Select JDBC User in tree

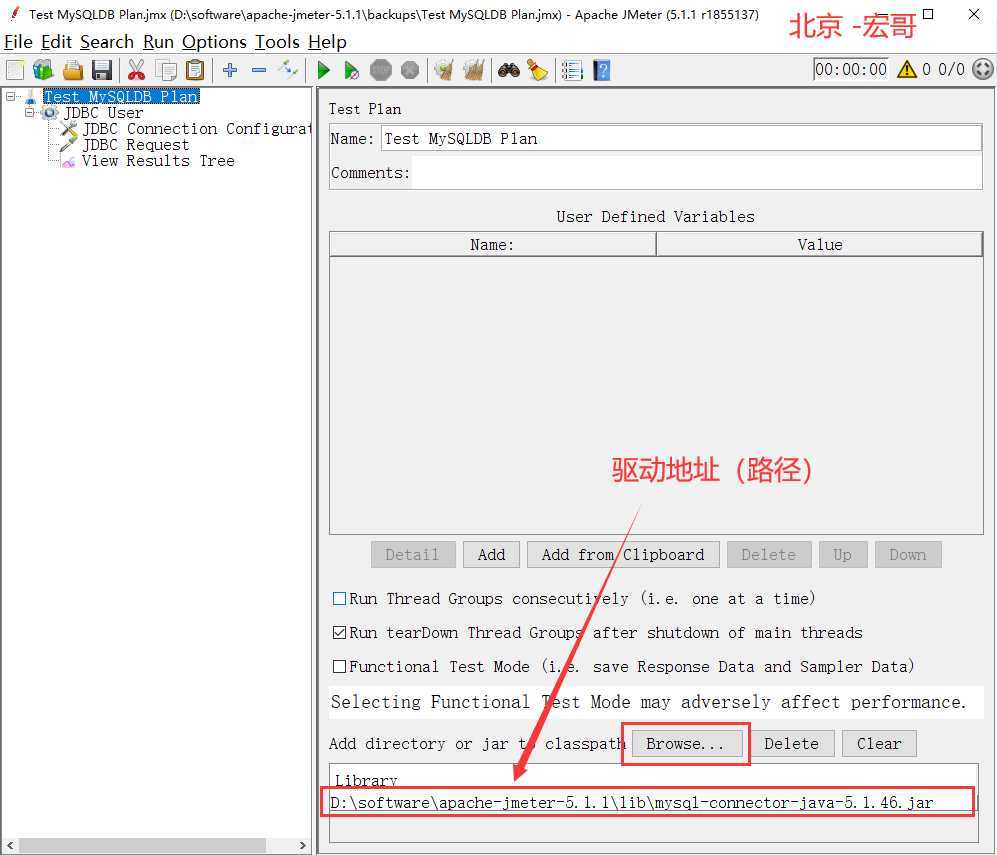[x=104, y=113]
